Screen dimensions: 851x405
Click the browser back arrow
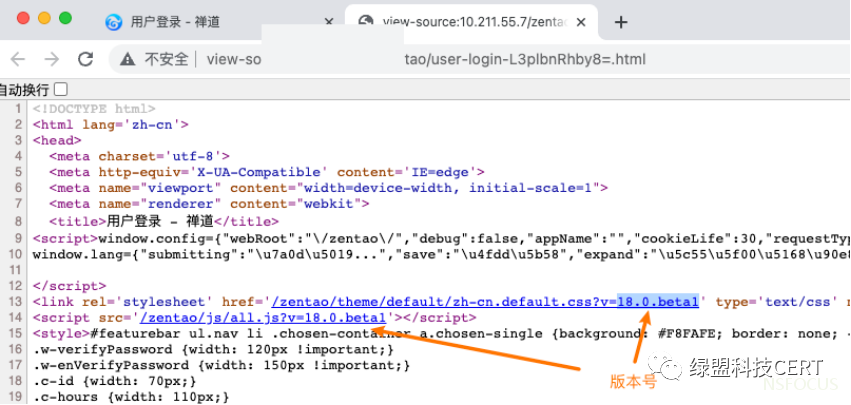(x=18, y=59)
